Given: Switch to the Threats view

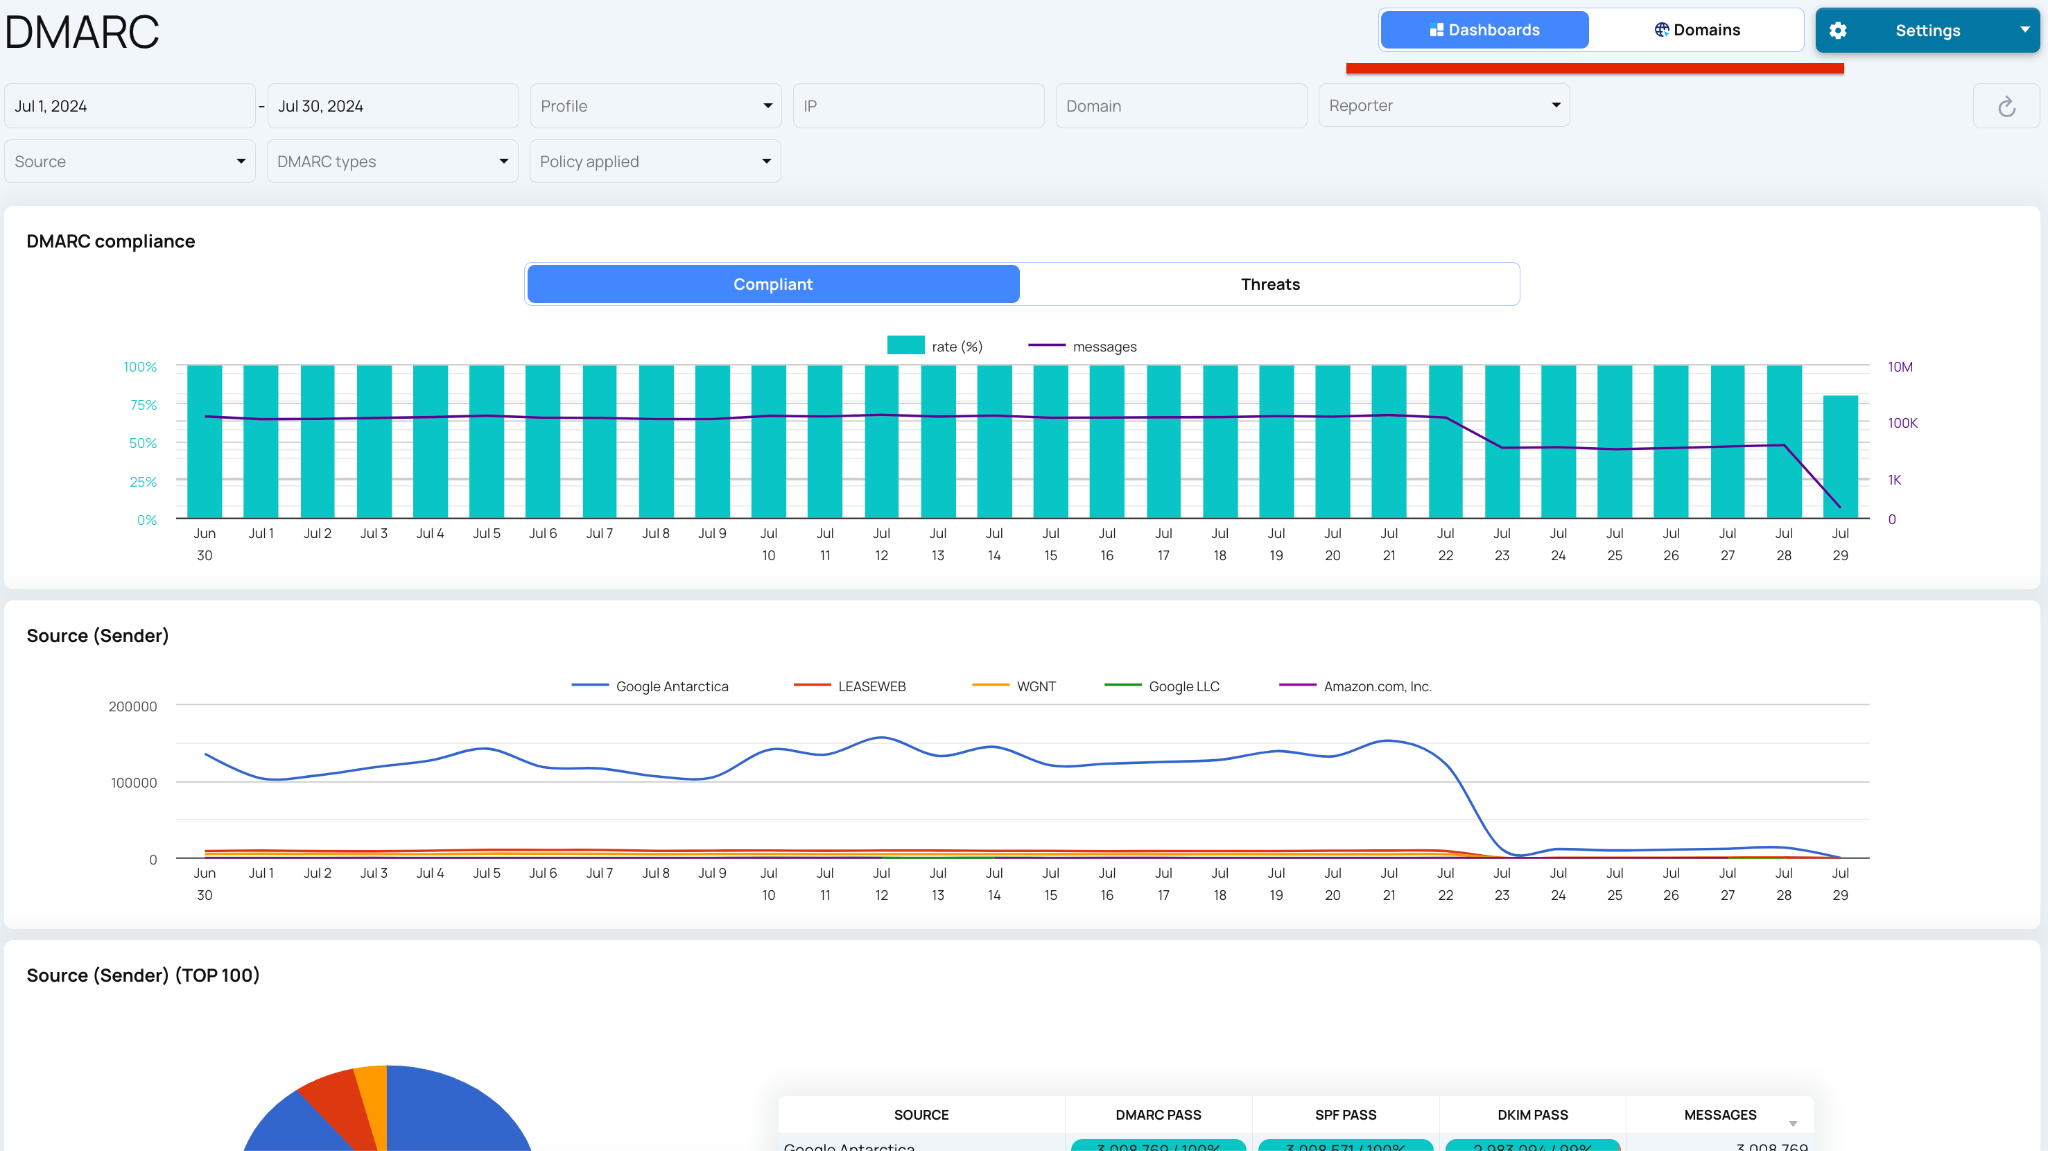Looking at the screenshot, I should click(1270, 284).
